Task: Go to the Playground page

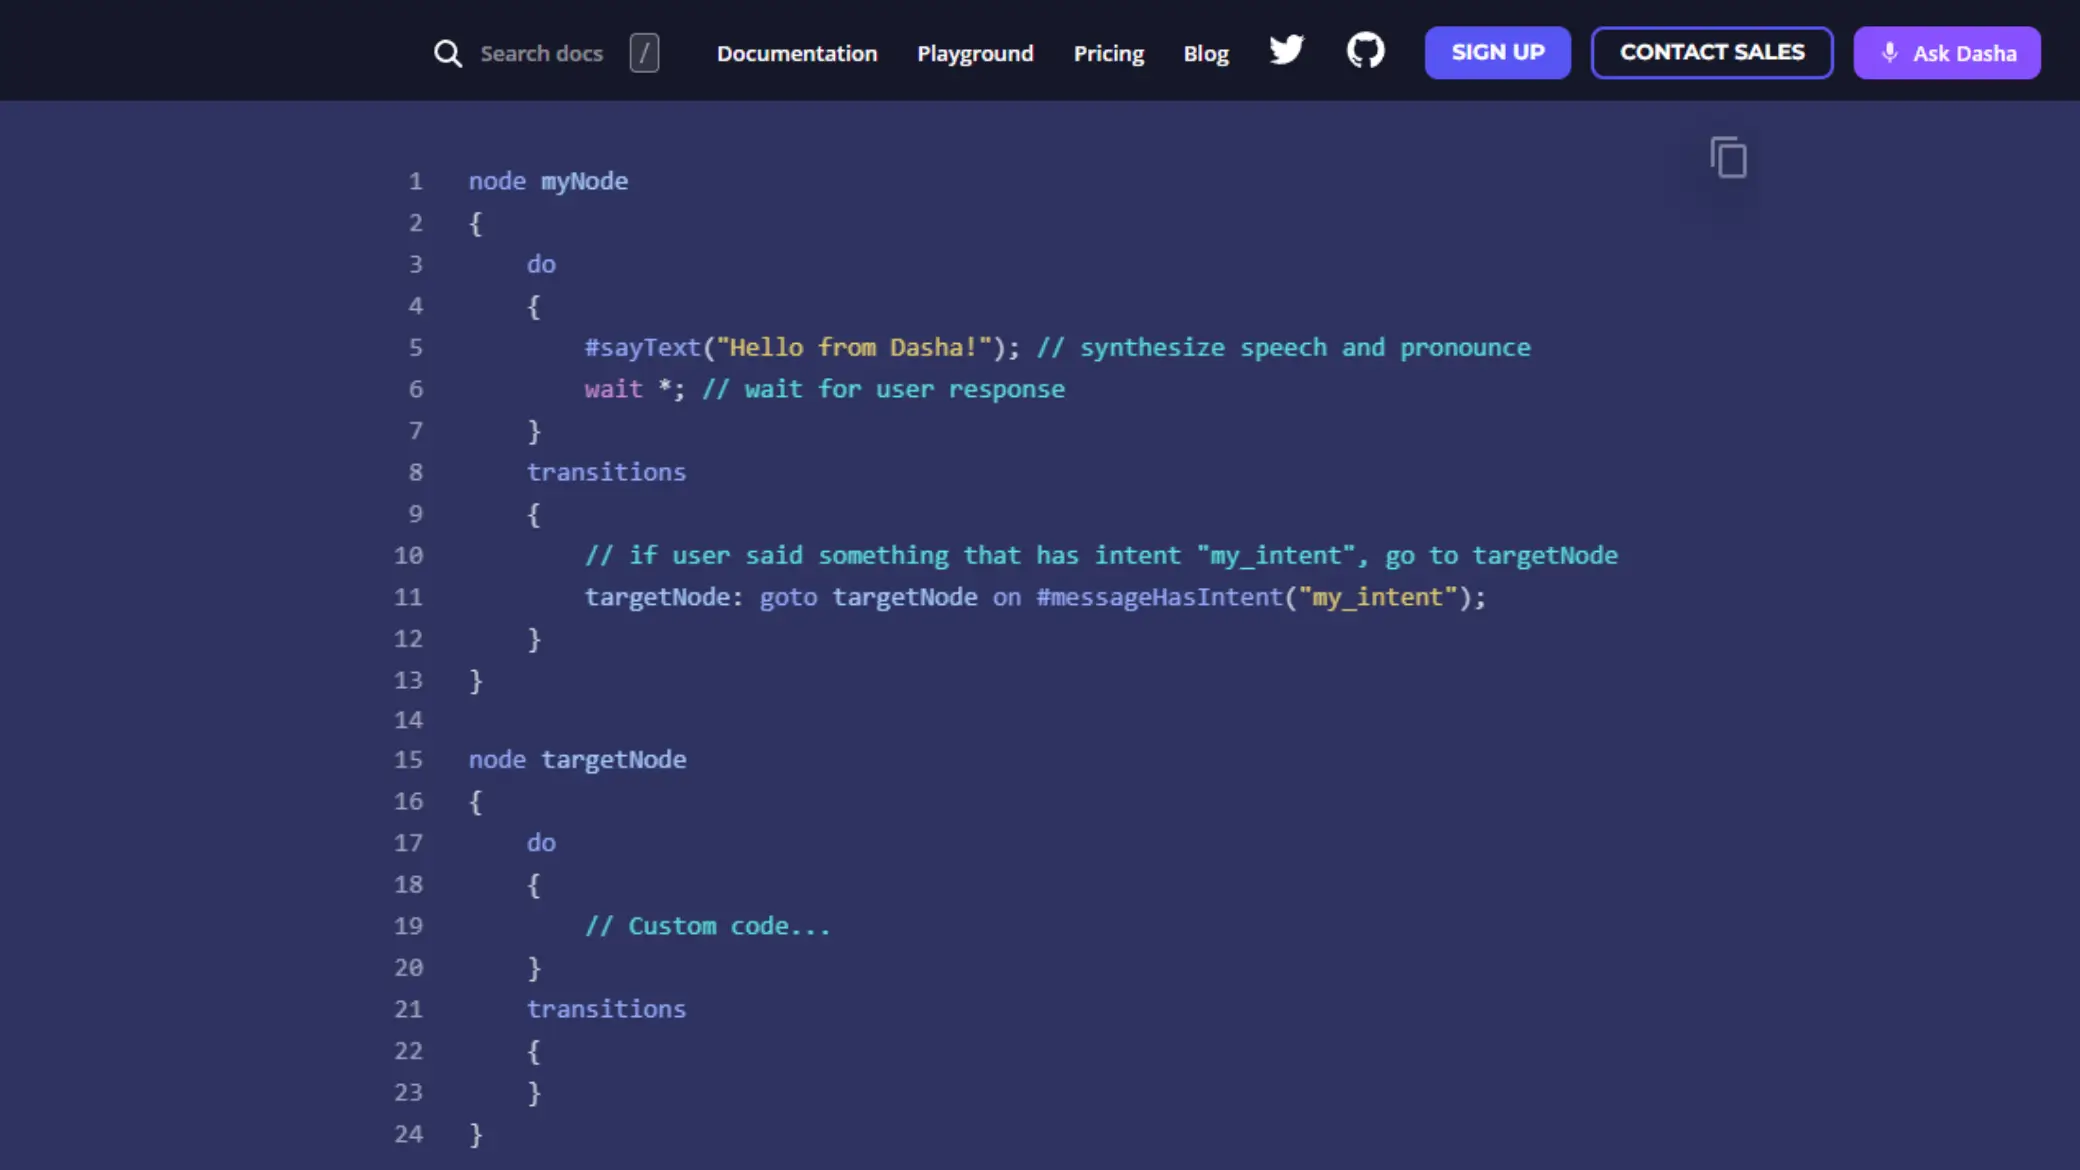Action: pyautogui.click(x=975, y=53)
